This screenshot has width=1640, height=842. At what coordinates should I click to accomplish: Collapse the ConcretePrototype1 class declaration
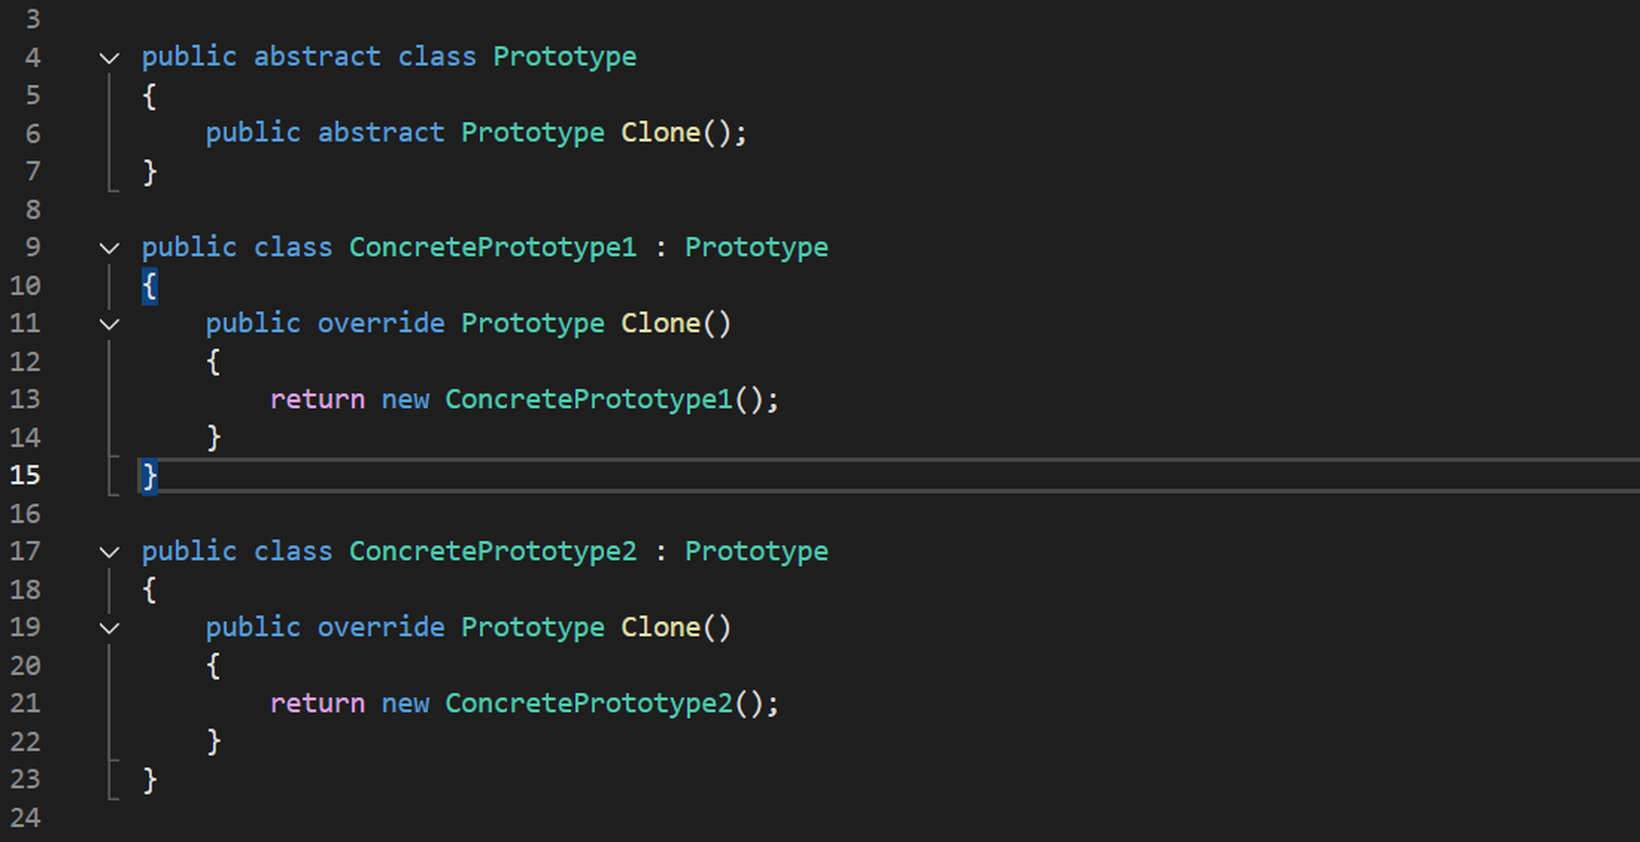tap(109, 248)
